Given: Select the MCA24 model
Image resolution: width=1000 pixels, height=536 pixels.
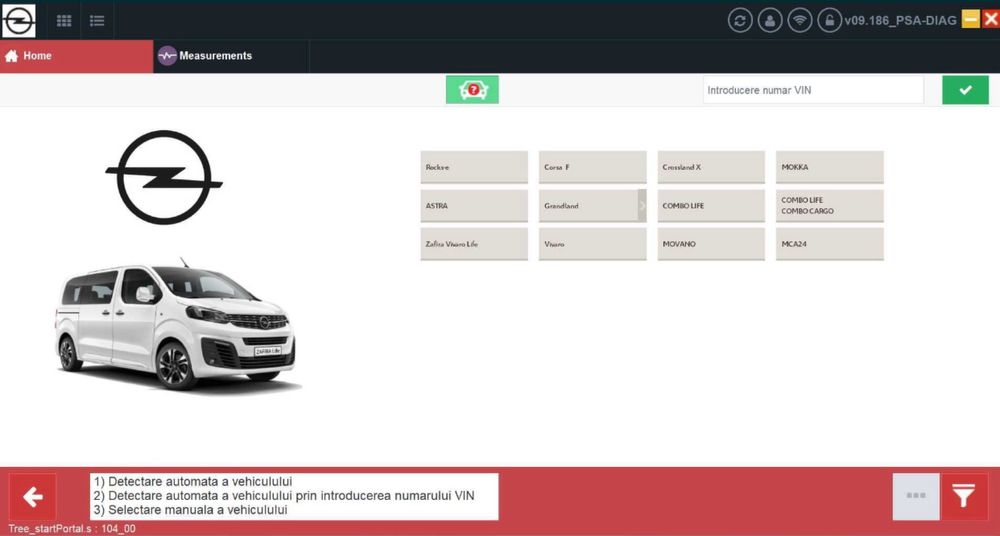Looking at the screenshot, I should pyautogui.click(x=830, y=244).
